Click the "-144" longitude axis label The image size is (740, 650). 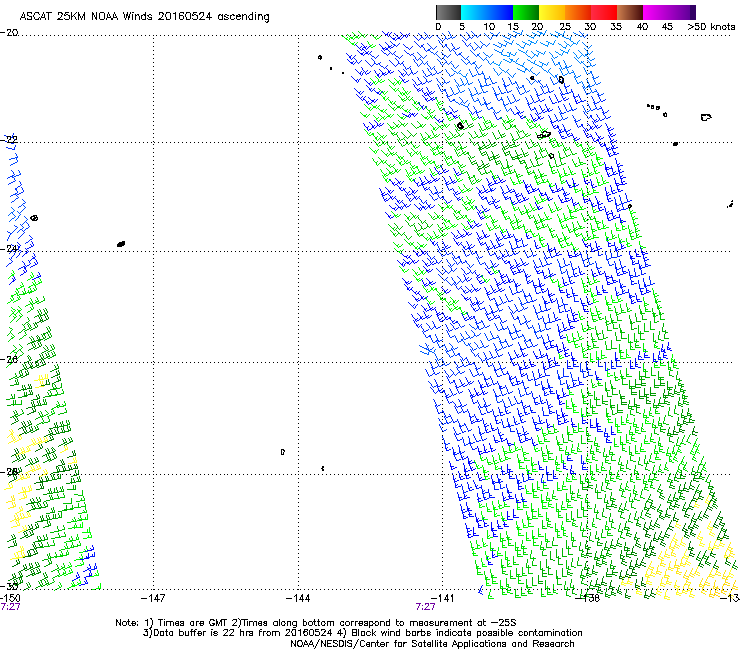tap(298, 598)
